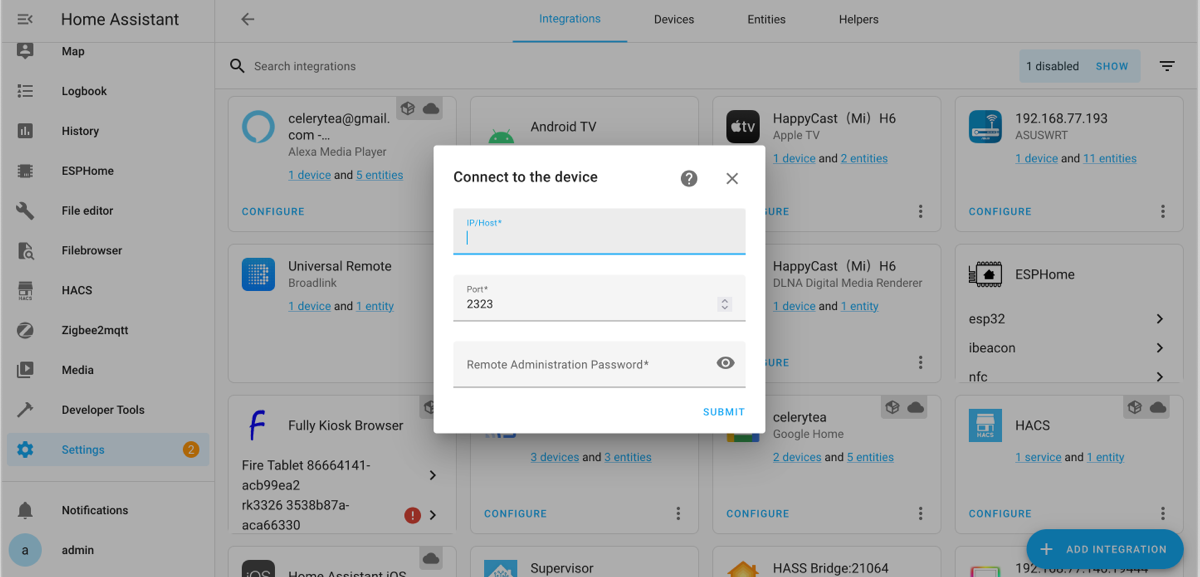Viewport: 1200px width, 577px height.
Task: Expand ibeacon entry in ESPHome card
Action: click(1160, 348)
